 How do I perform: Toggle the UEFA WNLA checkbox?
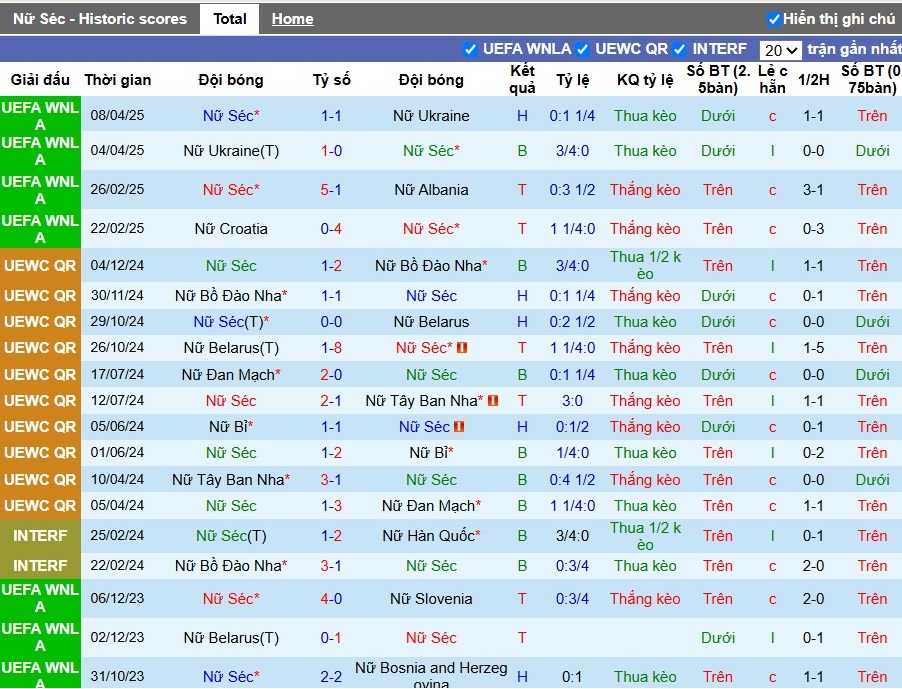pos(470,49)
